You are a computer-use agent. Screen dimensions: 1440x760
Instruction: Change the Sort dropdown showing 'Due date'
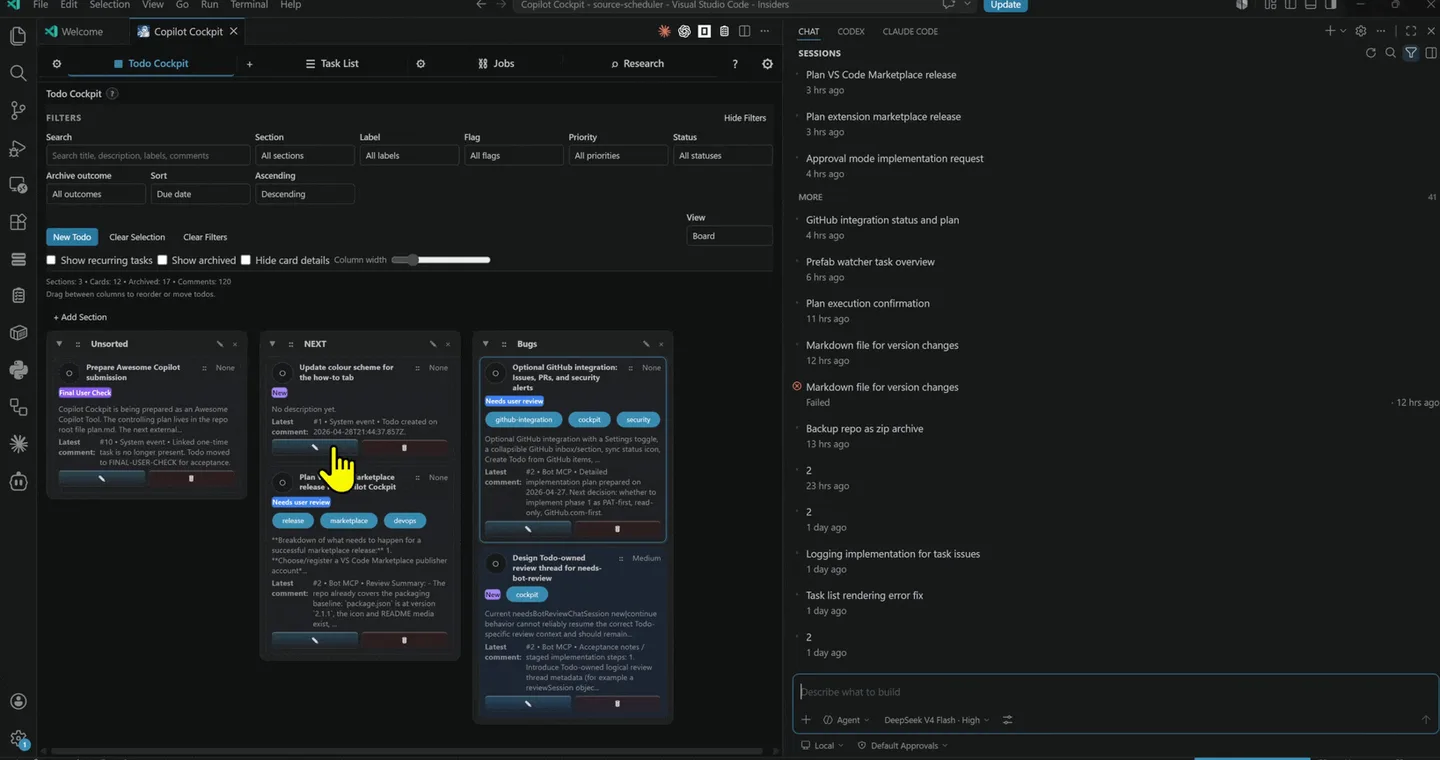[200, 194]
